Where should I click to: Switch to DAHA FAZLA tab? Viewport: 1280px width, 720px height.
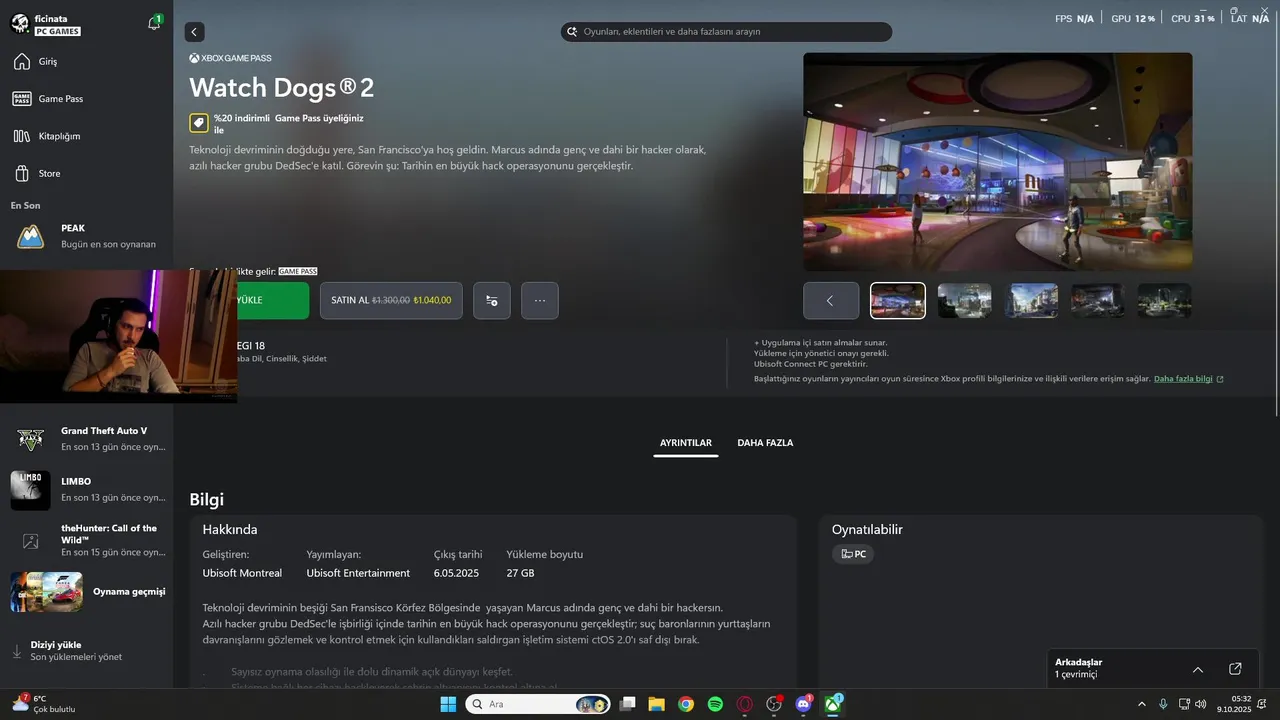tap(765, 443)
